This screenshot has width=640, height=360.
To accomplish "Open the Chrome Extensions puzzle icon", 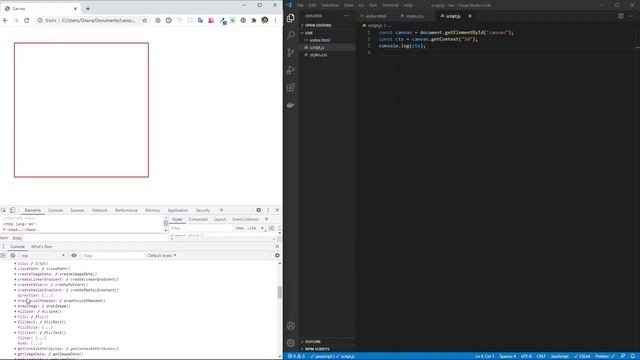I will [254, 20].
